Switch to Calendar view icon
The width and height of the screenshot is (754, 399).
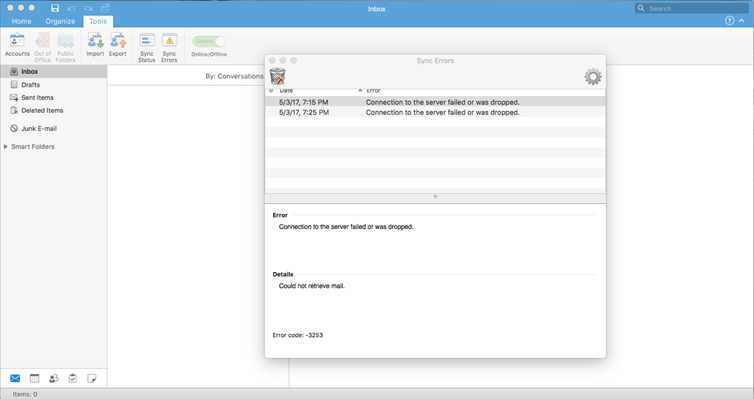34,378
